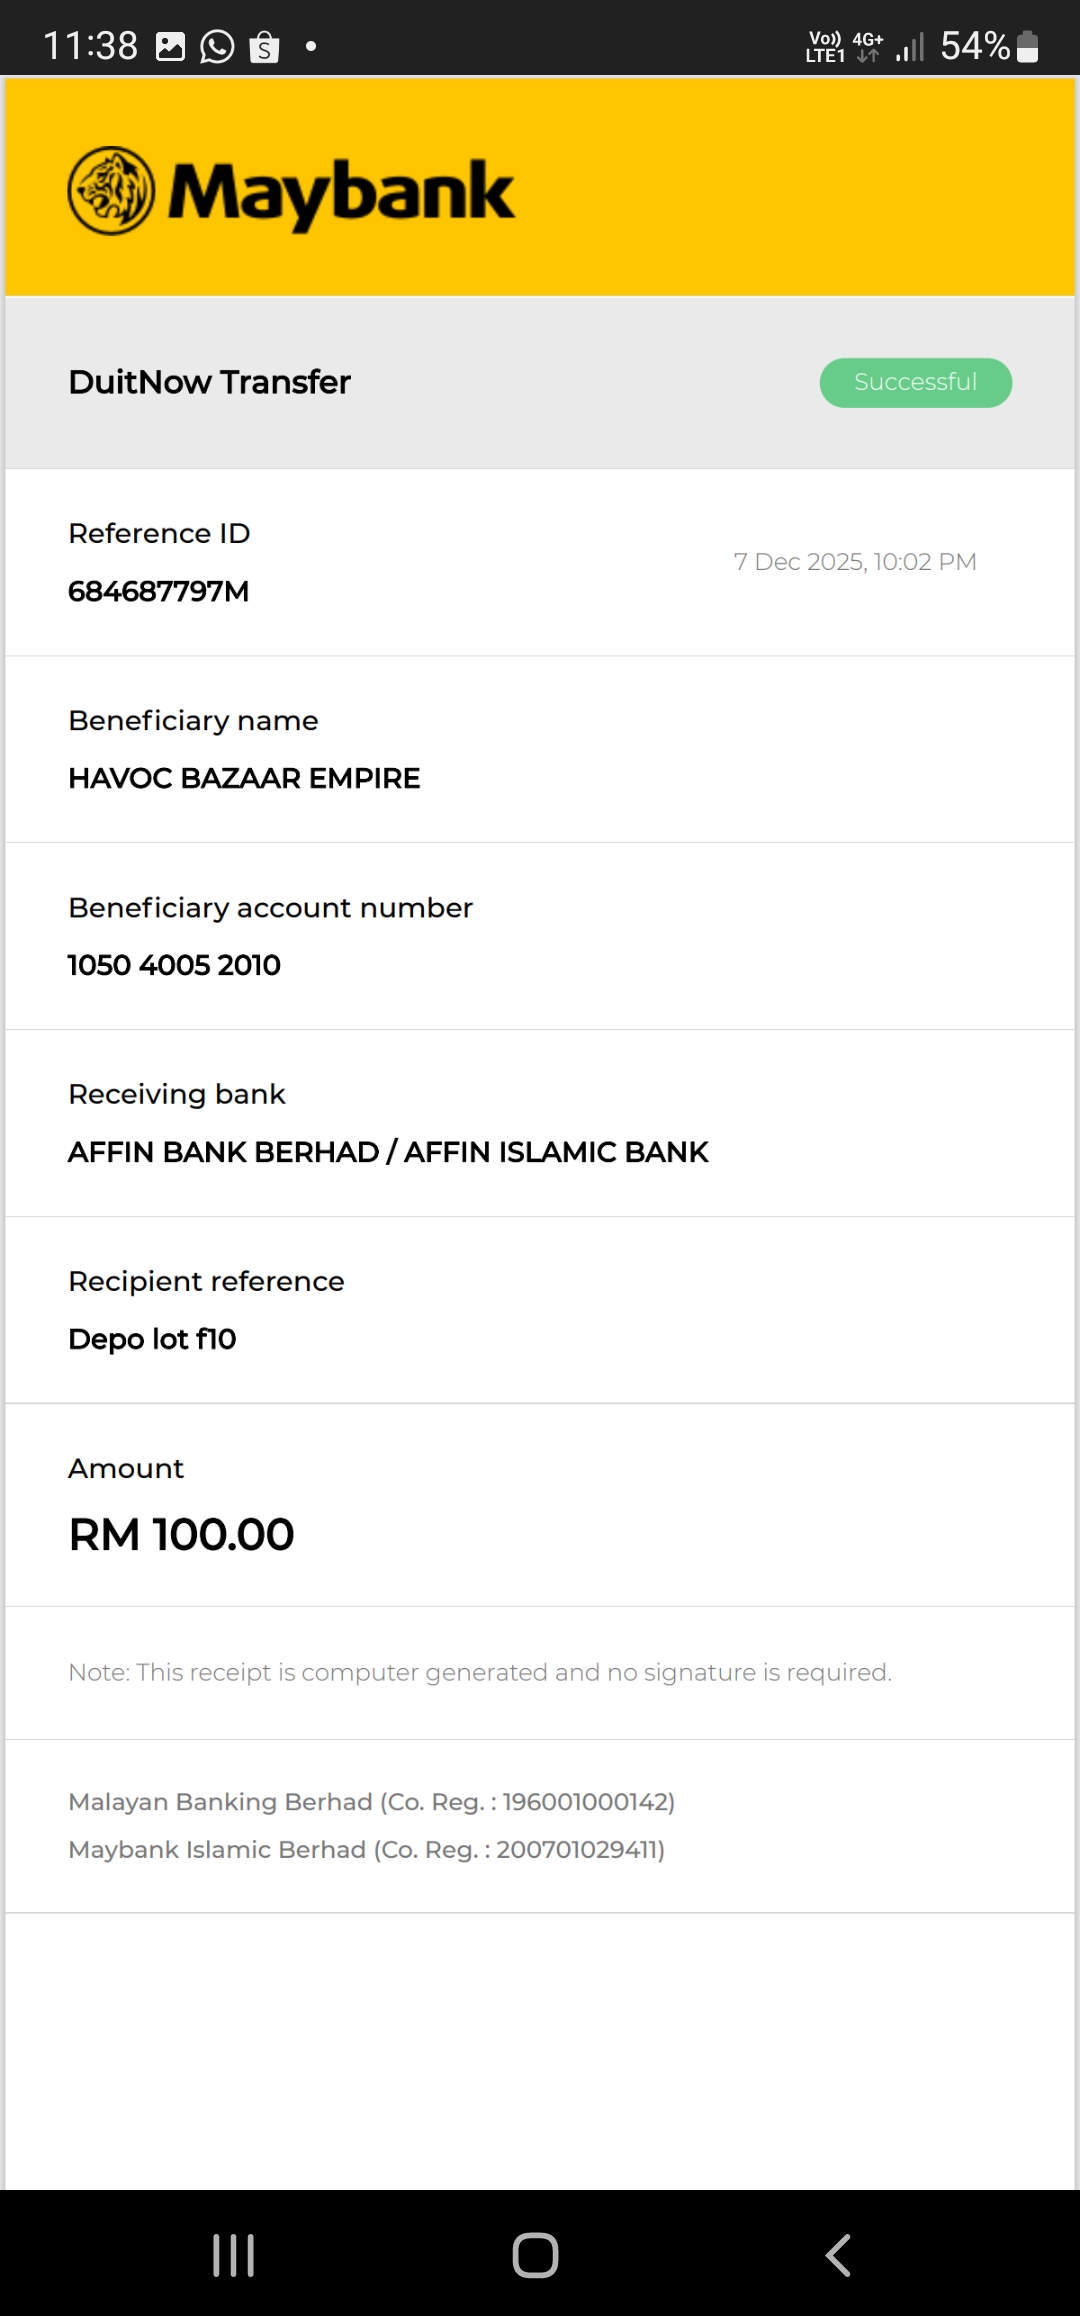Image resolution: width=1080 pixels, height=2316 pixels.
Task: Tap the battery status icon
Action: point(1027,47)
